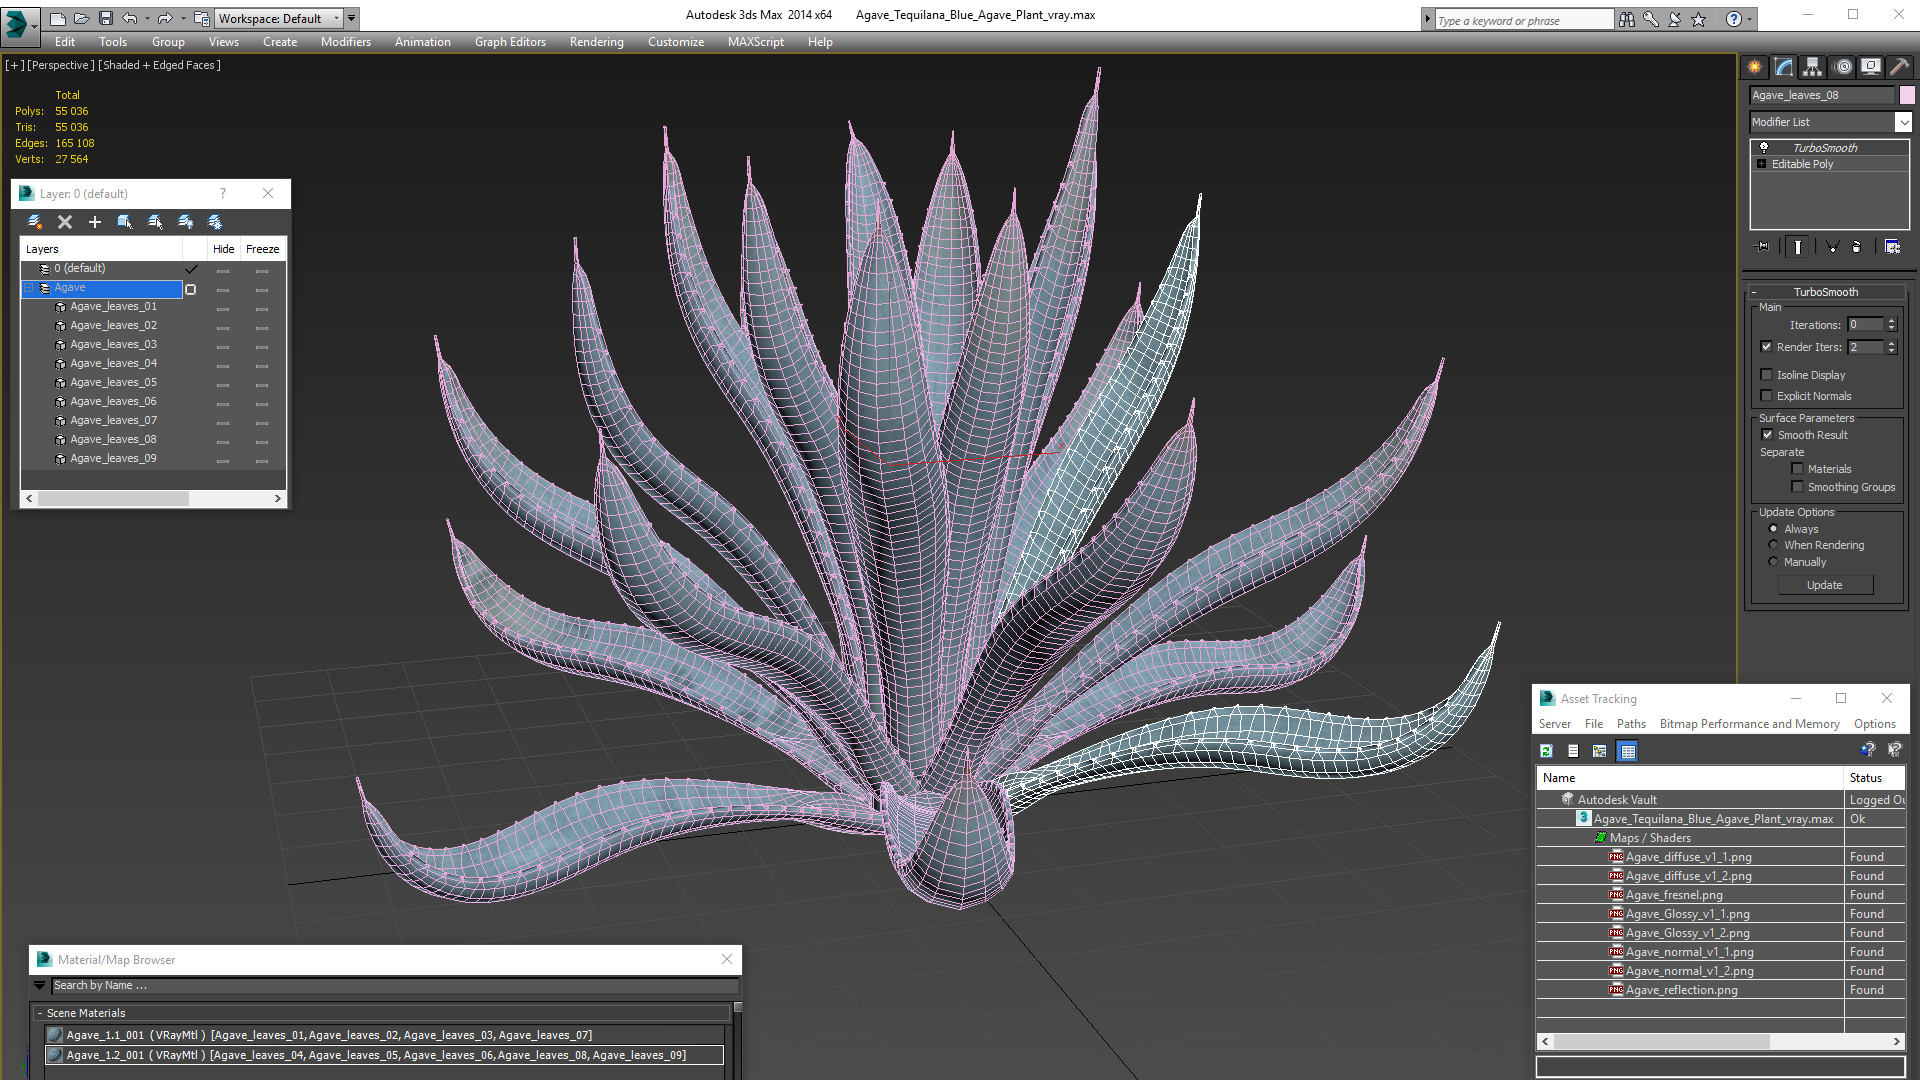Click the Perspective viewport label
Image resolution: width=1920 pixels, height=1080 pixels.
[x=61, y=65]
